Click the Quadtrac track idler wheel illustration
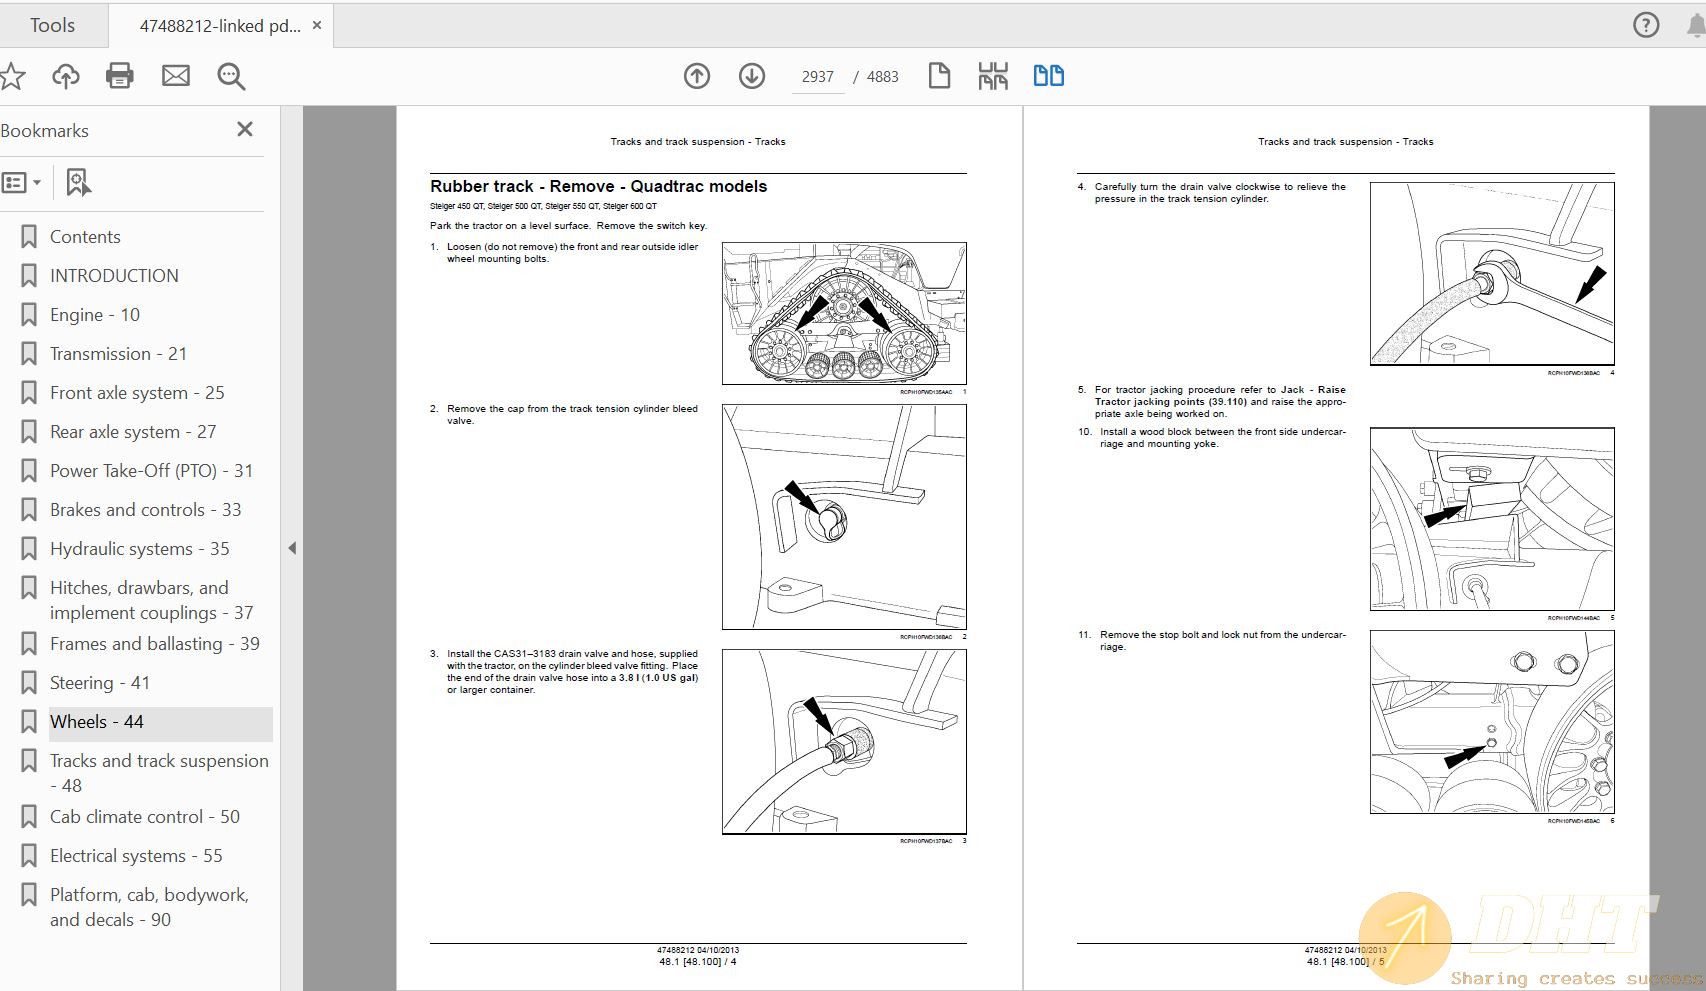The image size is (1706, 991). 844,313
